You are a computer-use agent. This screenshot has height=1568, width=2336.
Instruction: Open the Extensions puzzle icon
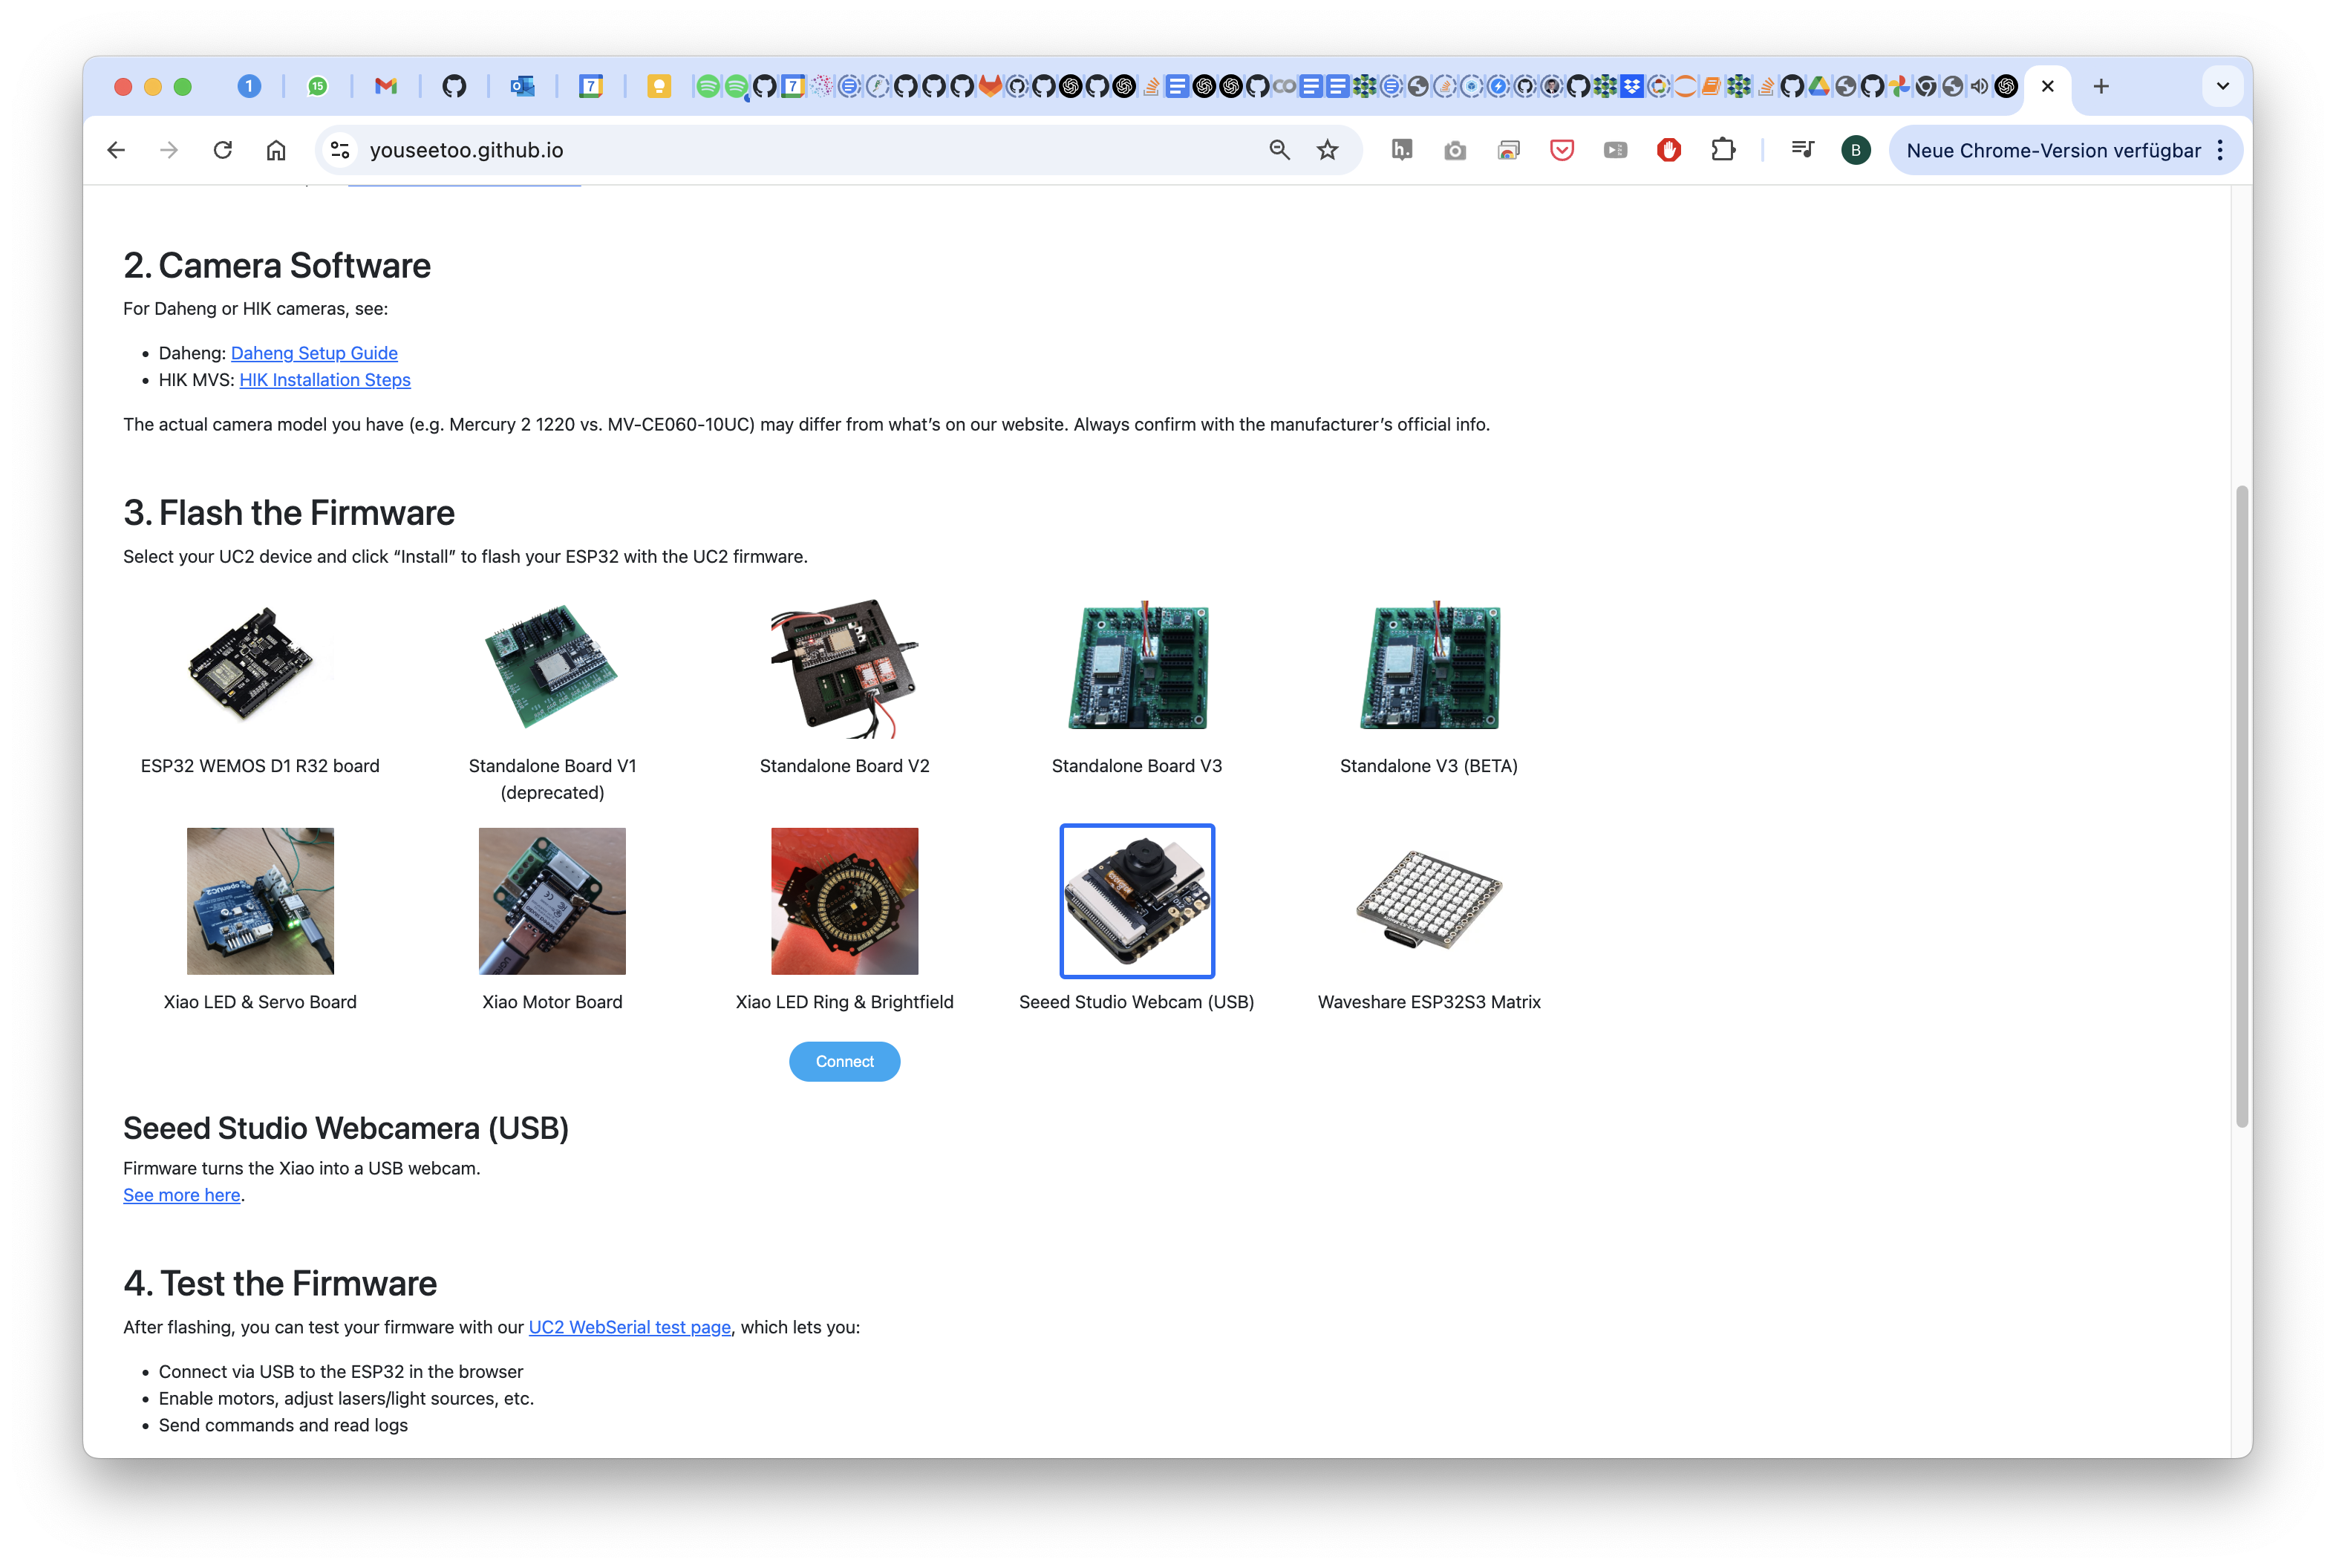1722,150
